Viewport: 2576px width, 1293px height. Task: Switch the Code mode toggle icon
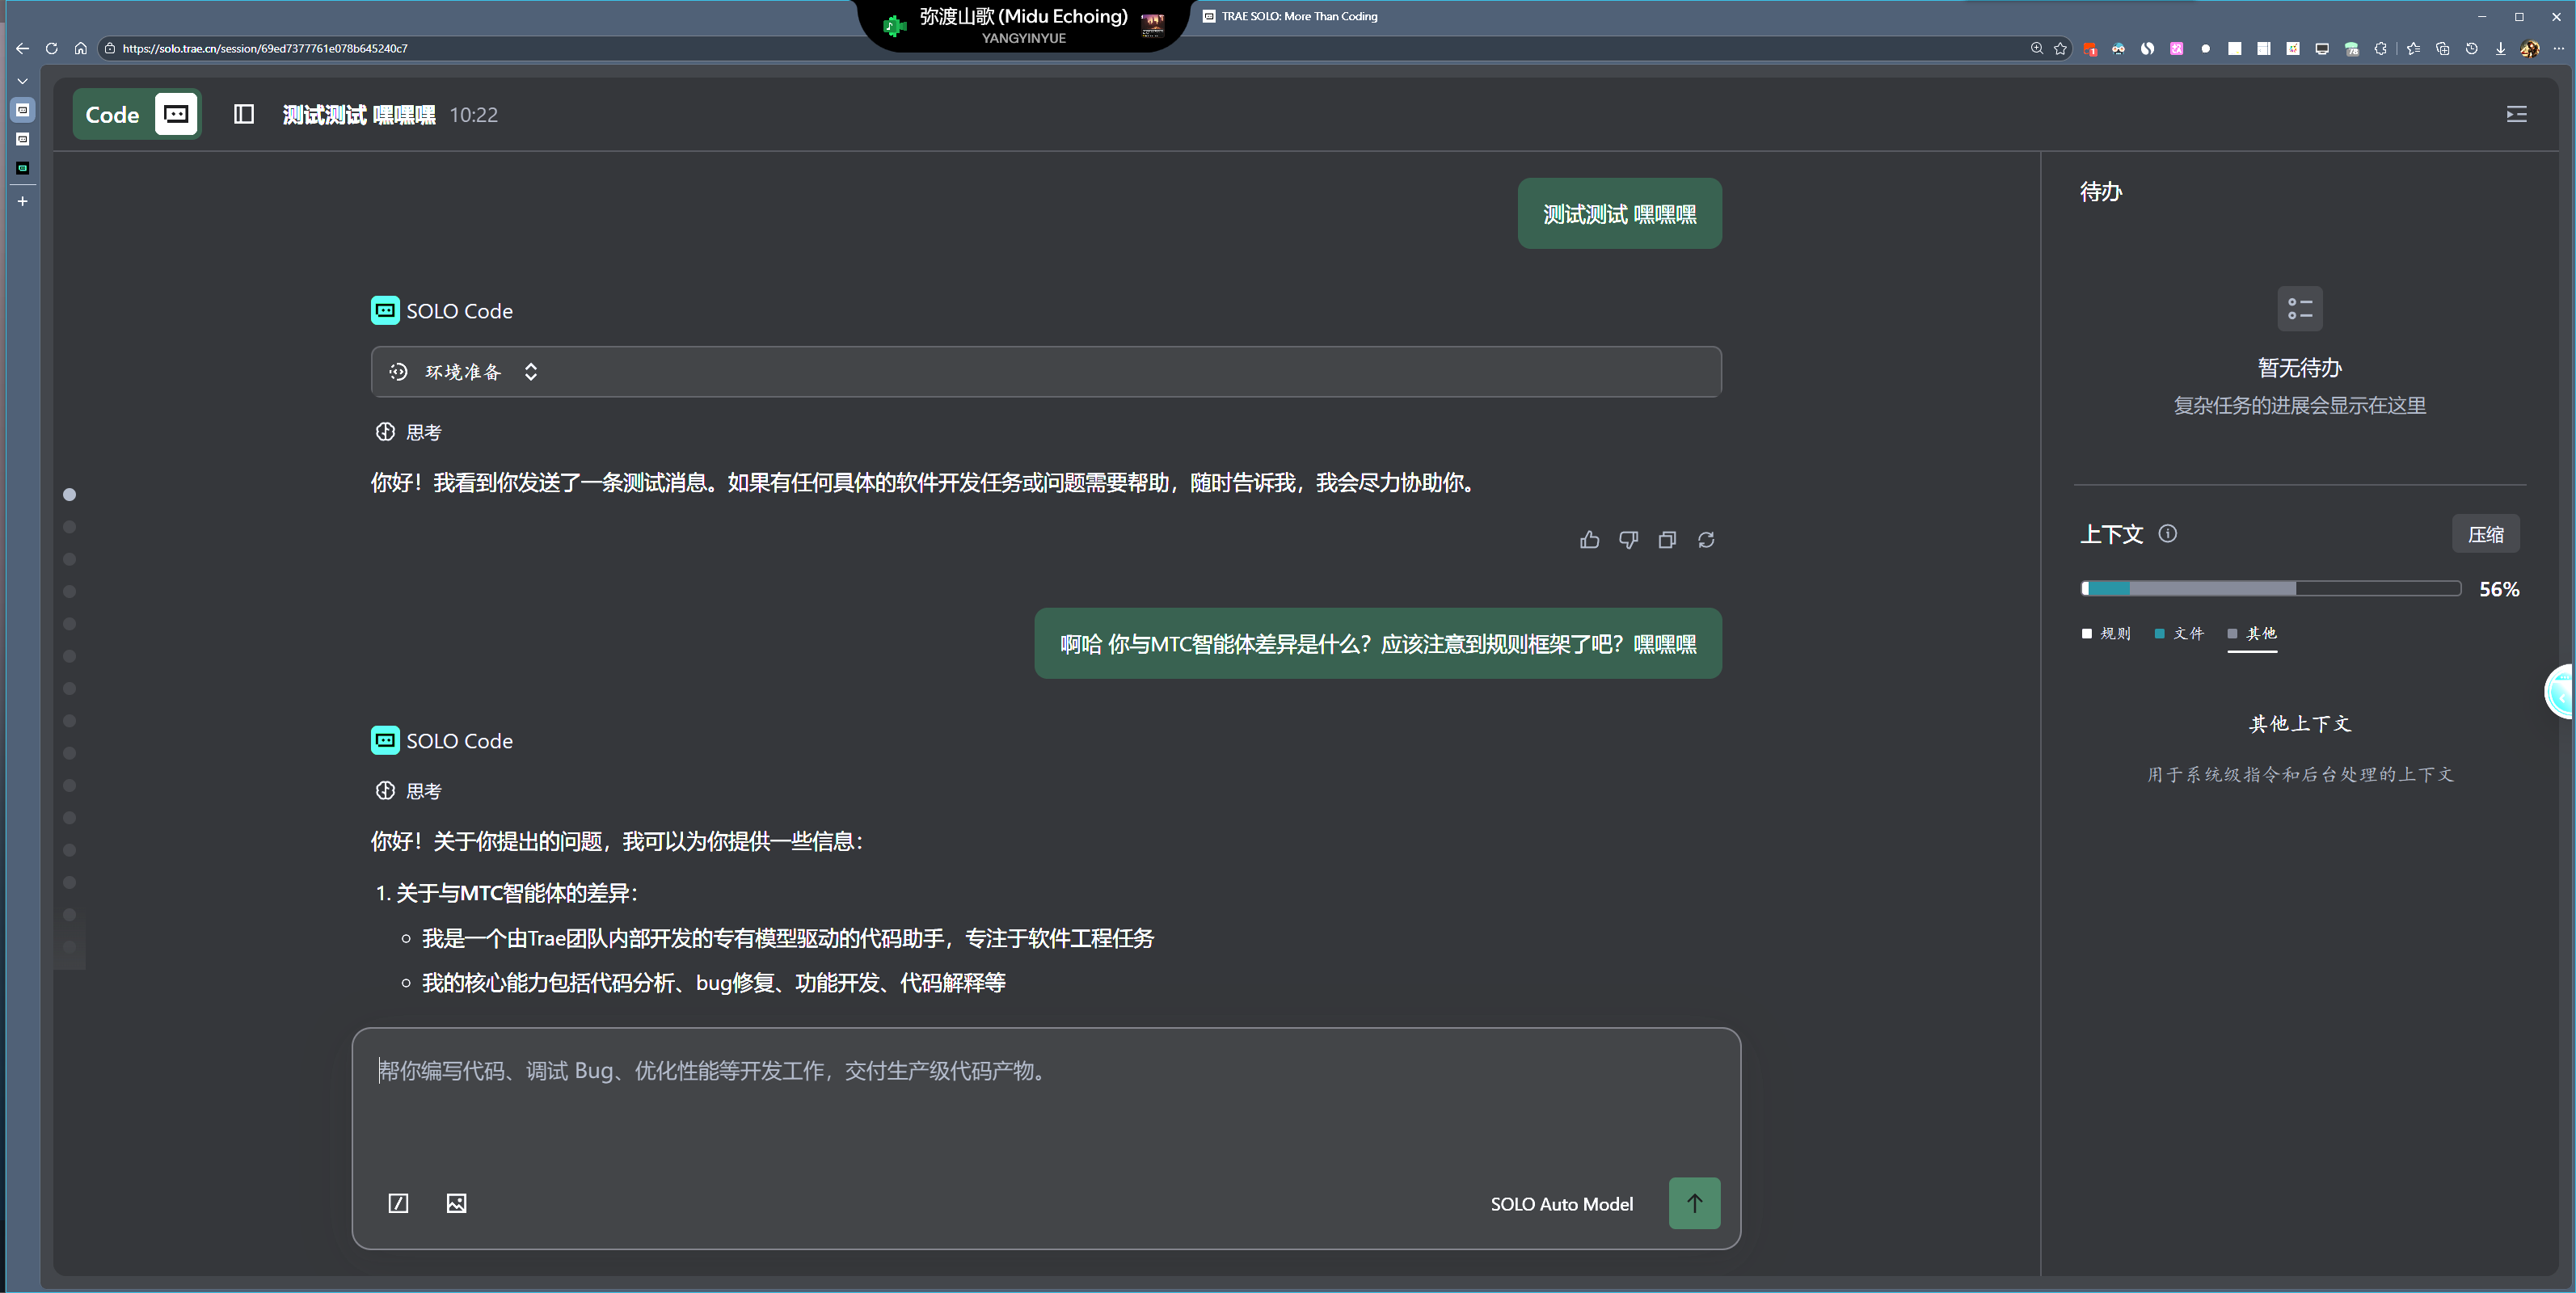176,114
